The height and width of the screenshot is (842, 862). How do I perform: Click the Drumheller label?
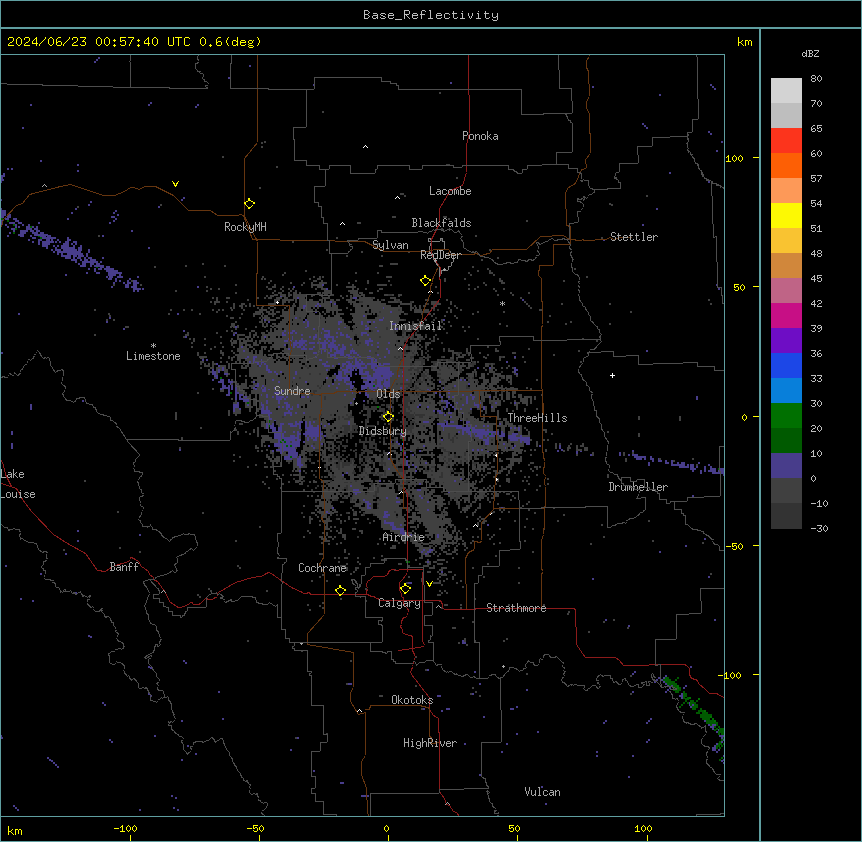point(638,487)
